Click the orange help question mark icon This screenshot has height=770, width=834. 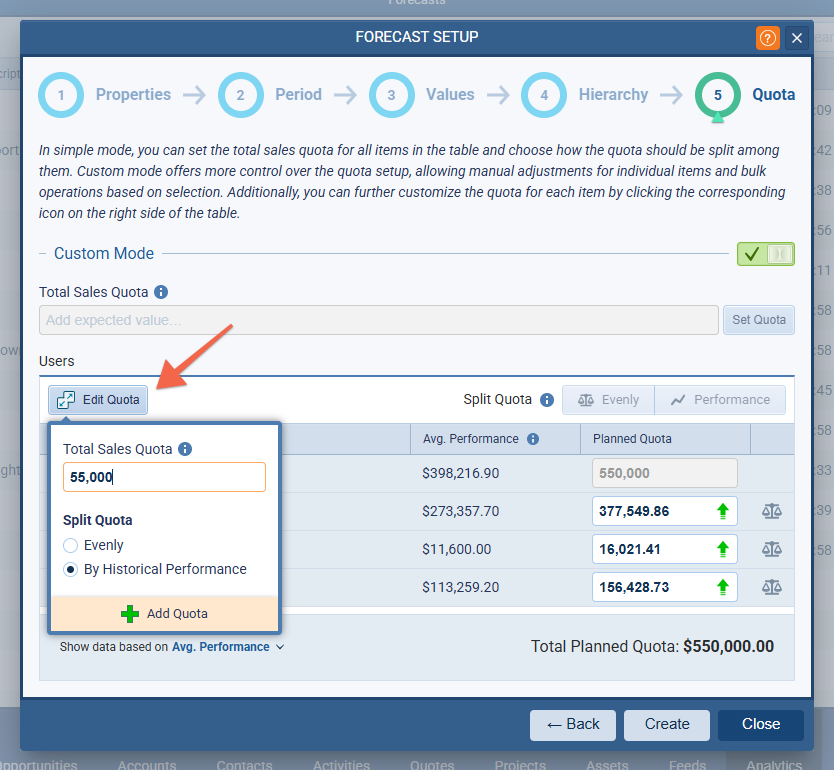767,38
